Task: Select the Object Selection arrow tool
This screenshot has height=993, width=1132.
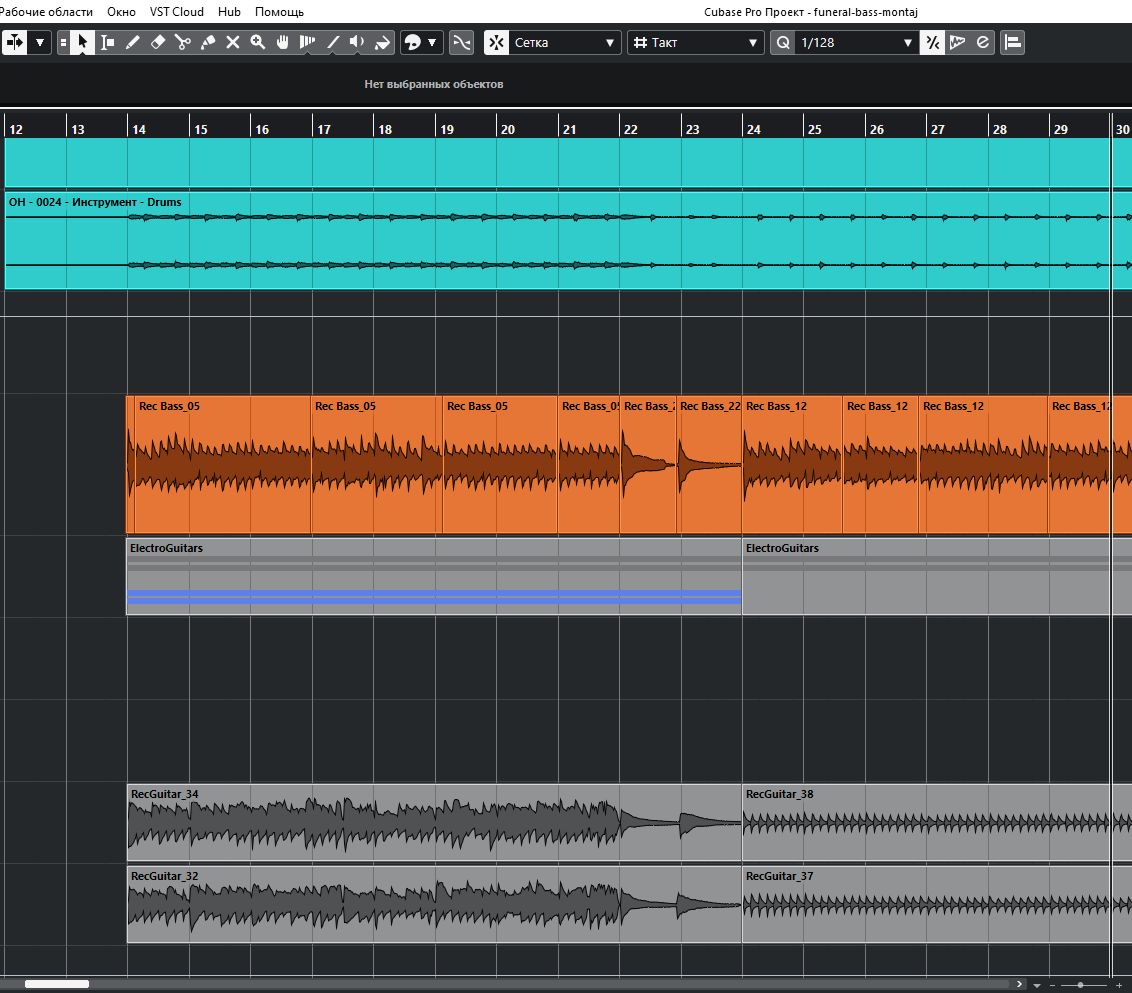Action: (x=82, y=43)
